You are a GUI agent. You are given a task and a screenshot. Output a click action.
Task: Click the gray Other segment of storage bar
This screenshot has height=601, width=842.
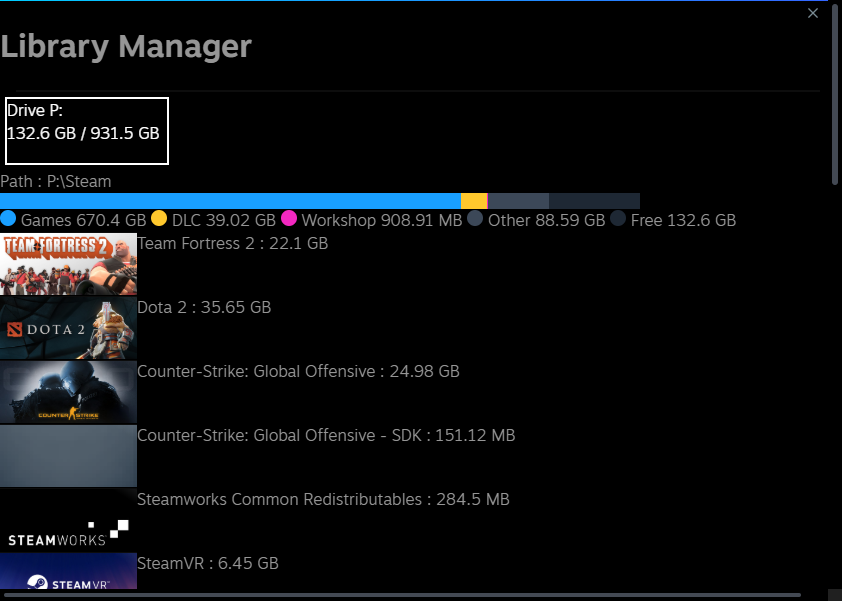pos(518,201)
